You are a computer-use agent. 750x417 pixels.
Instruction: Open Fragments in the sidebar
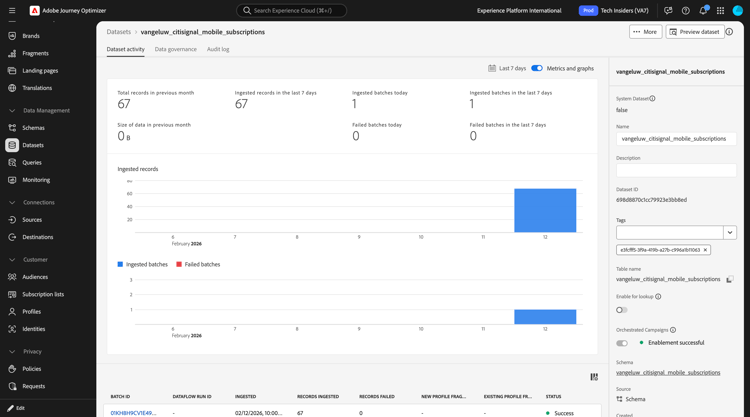coord(35,54)
